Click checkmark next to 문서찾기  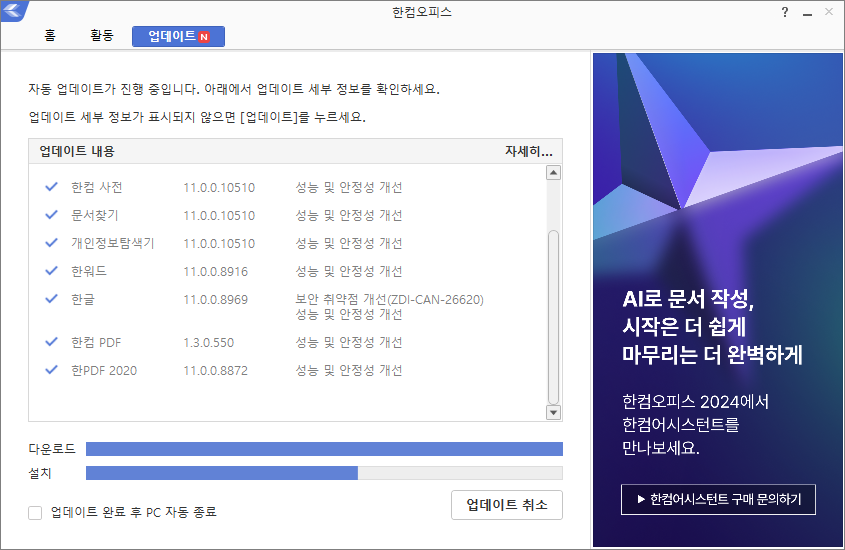click(x=51, y=215)
